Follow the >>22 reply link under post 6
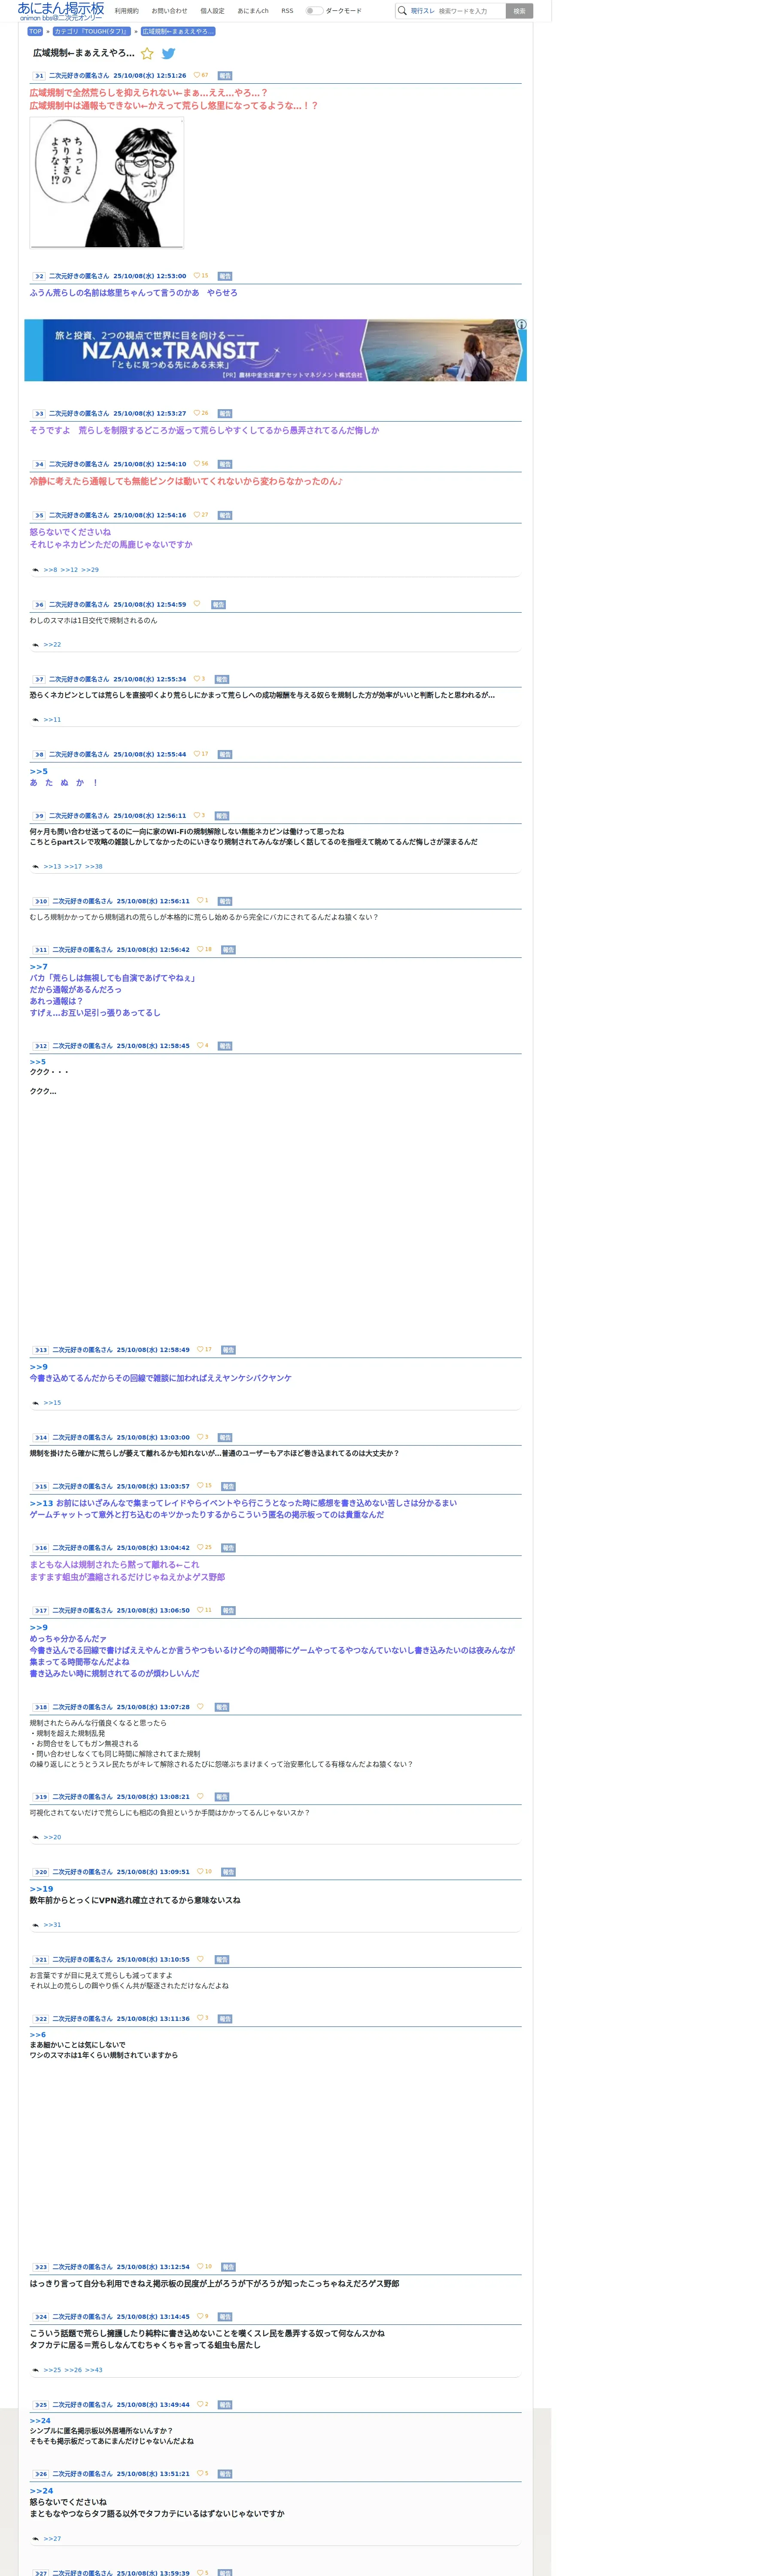778x2576 pixels. click(x=52, y=645)
